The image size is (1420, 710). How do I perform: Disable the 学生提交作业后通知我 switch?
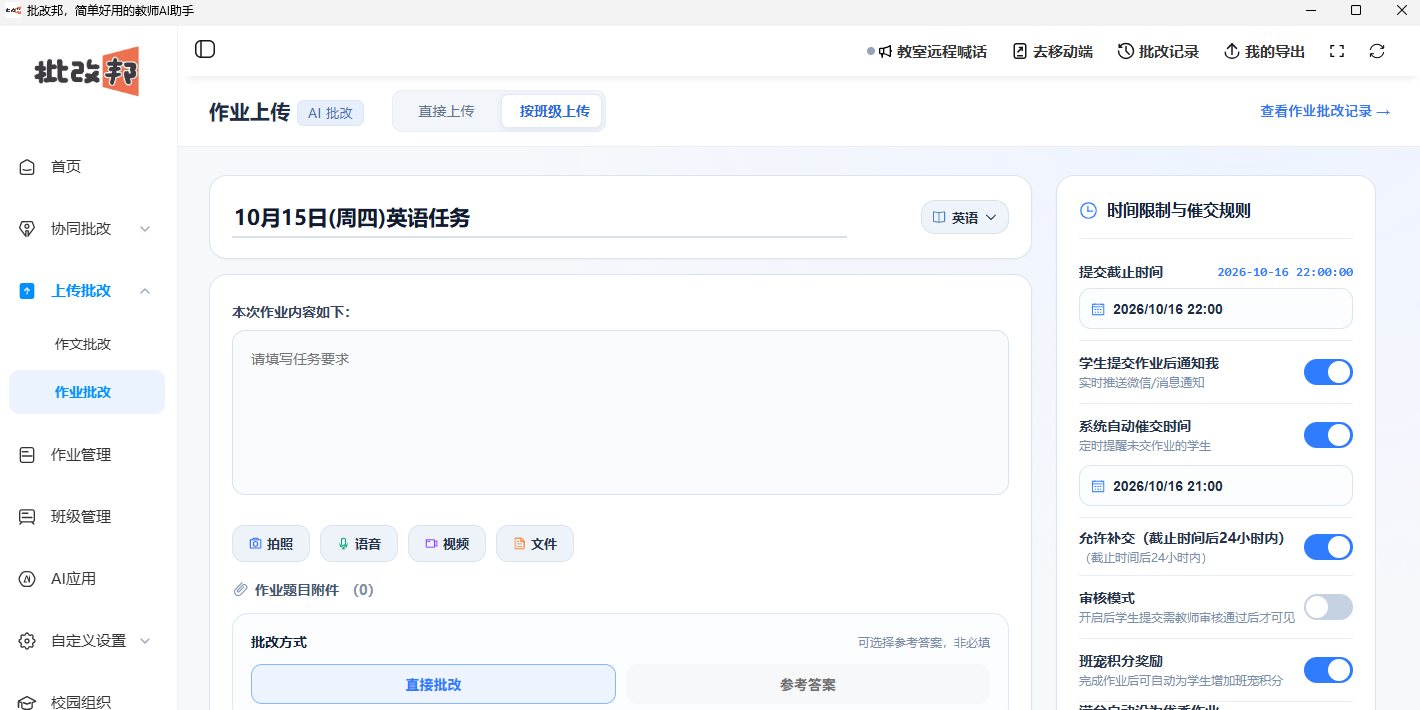pyautogui.click(x=1328, y=372)
